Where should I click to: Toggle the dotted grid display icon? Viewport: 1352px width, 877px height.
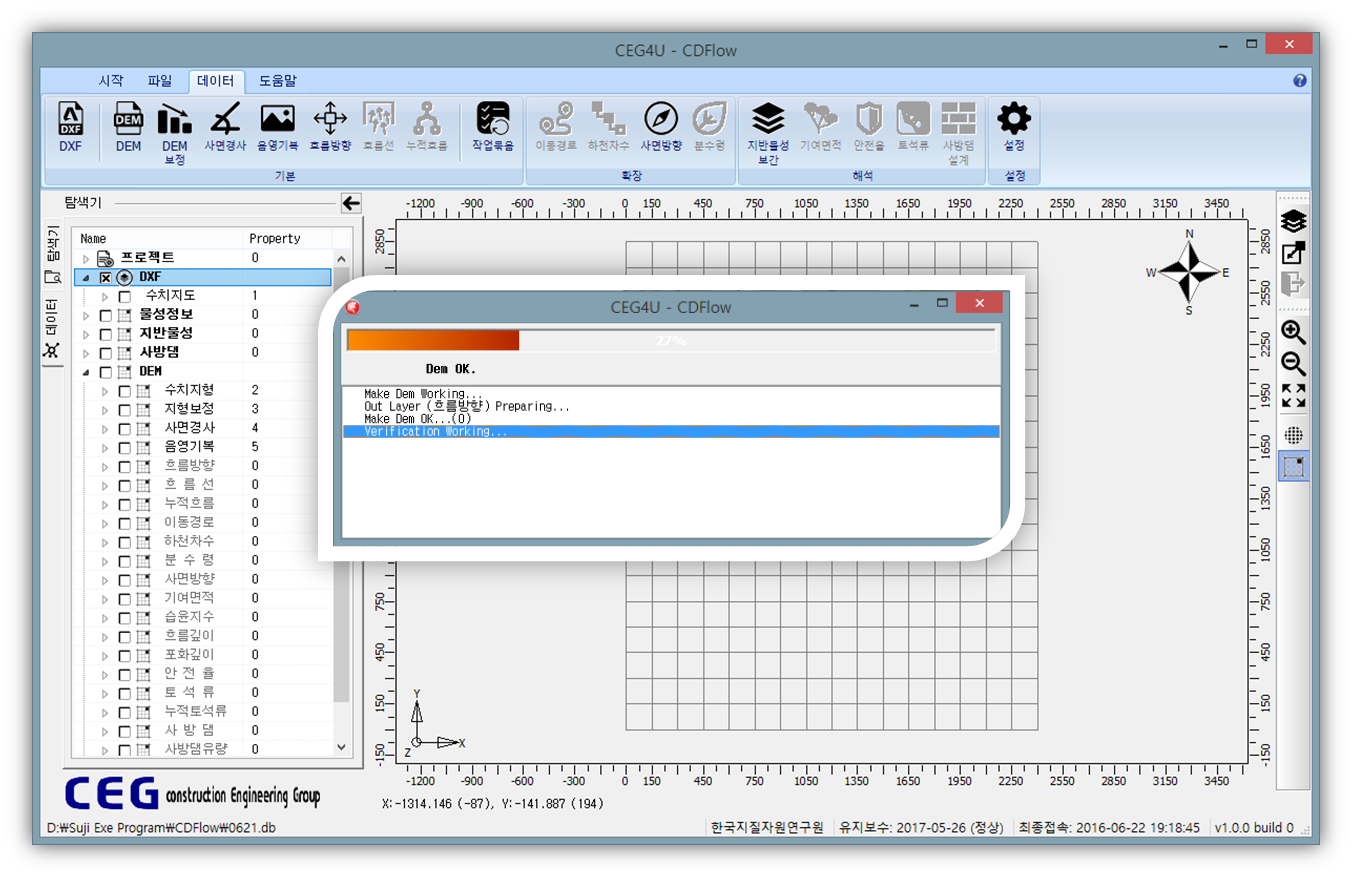point(1293,435)
